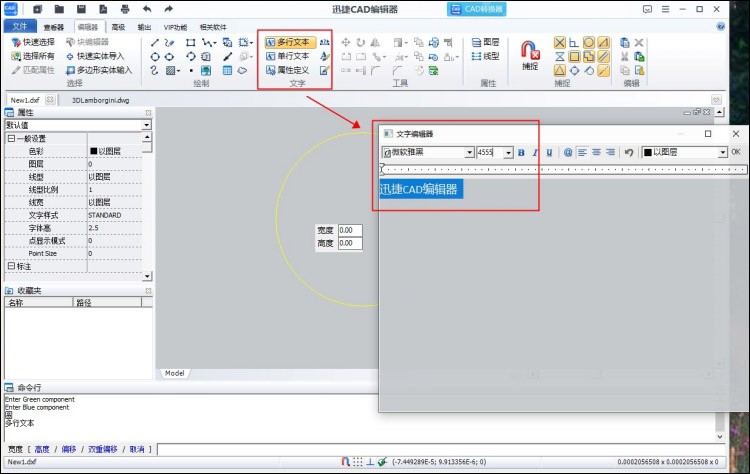Screen dimensions: 750x474
Task: Click the 属性定义 button
Action: coord(288,70)
